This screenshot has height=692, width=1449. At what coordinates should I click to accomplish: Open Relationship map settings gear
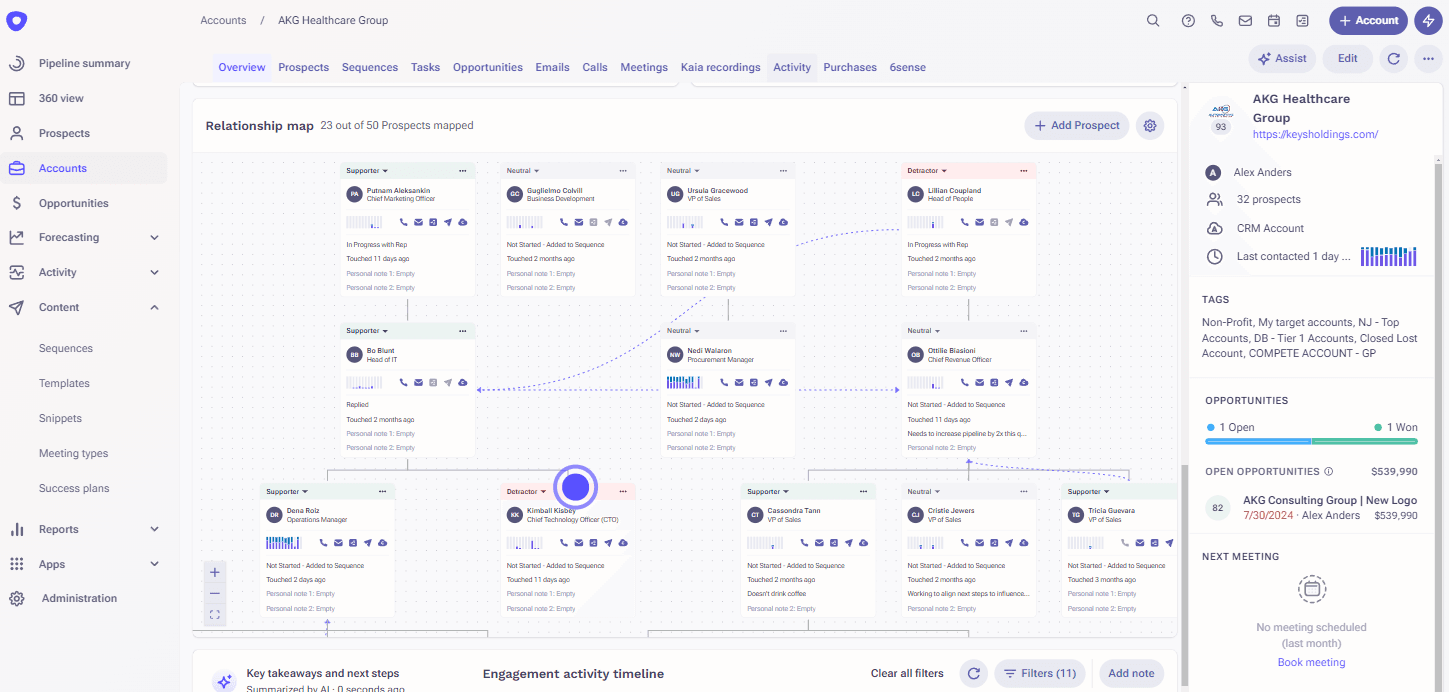[x=1150, y=126]
